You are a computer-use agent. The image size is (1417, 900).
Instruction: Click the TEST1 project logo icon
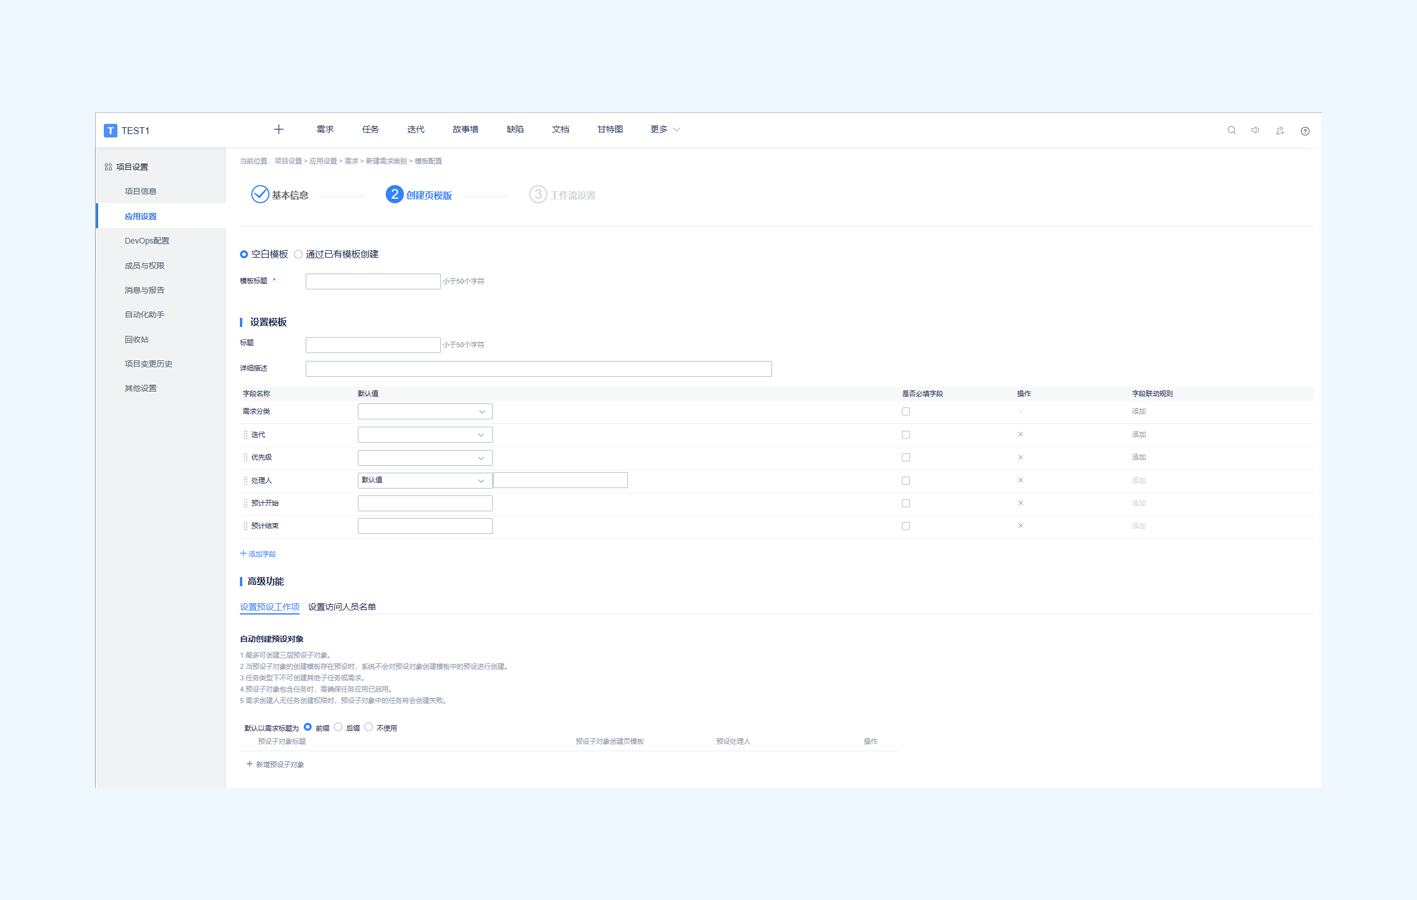pyautogui.click(x=110, y=130)
